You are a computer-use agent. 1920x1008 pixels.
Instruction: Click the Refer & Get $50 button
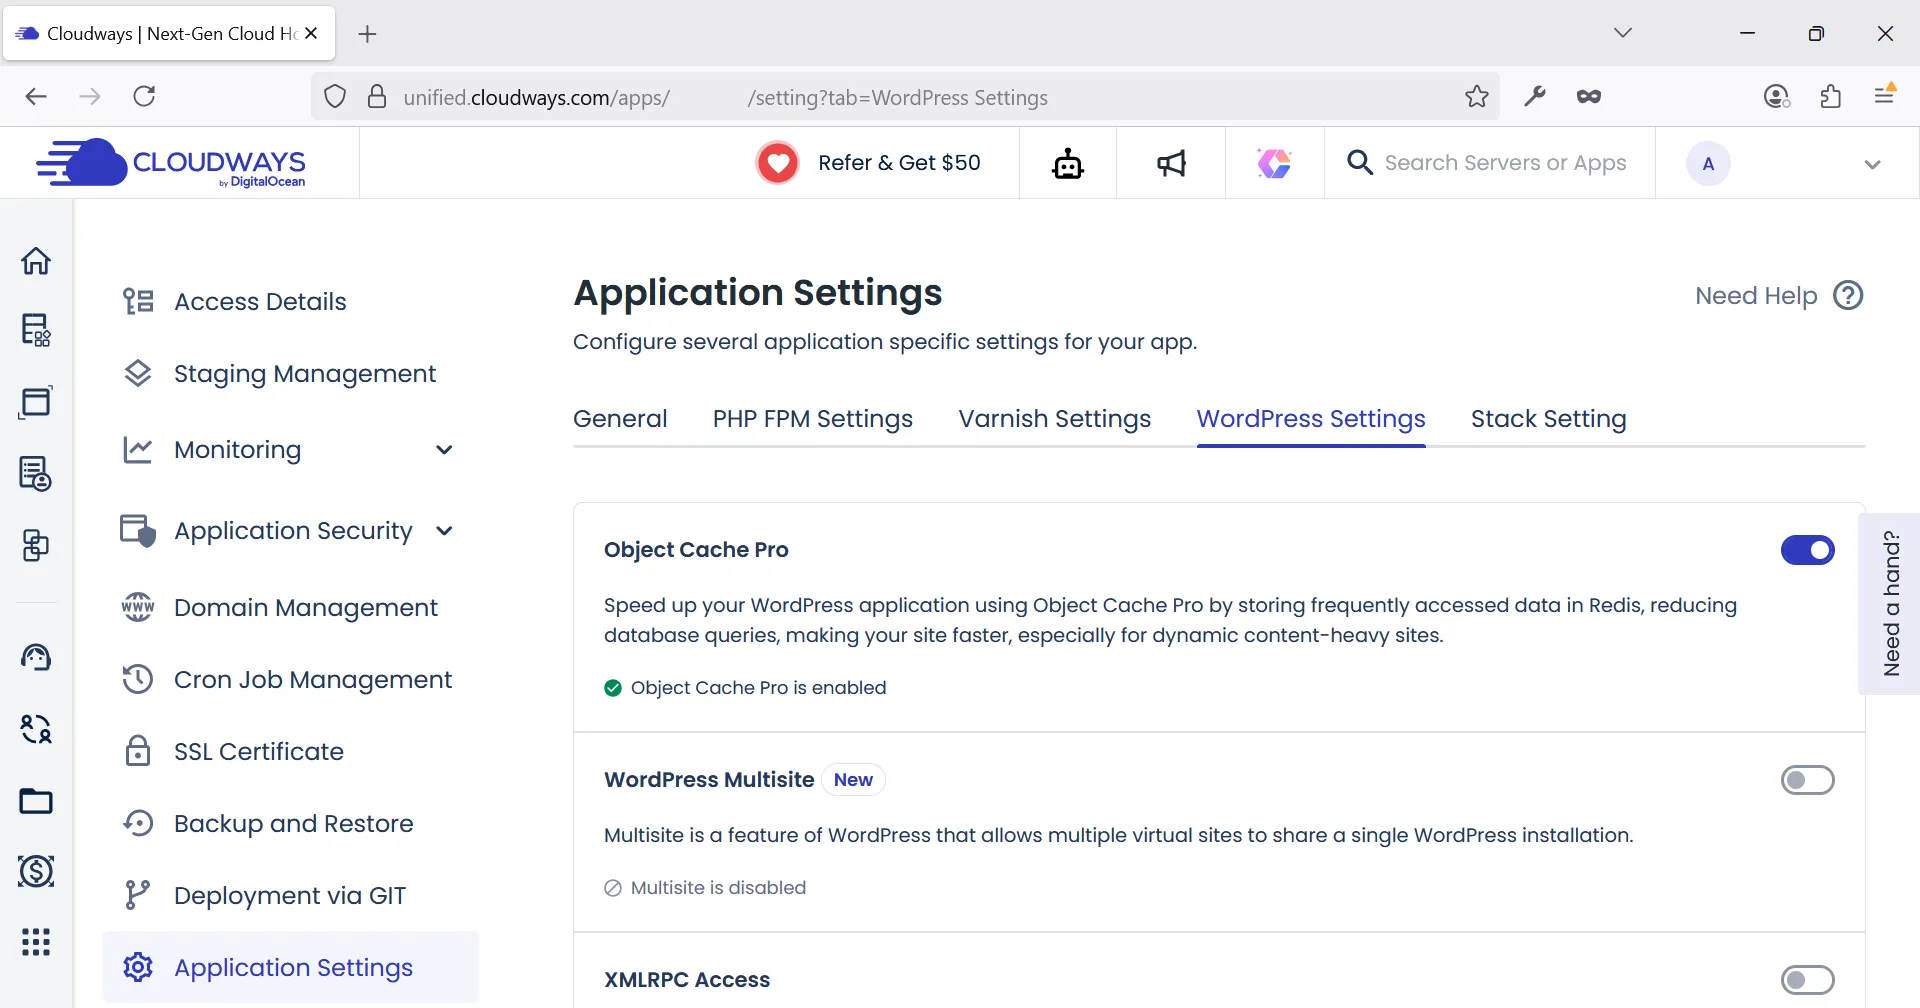(870, 162)
